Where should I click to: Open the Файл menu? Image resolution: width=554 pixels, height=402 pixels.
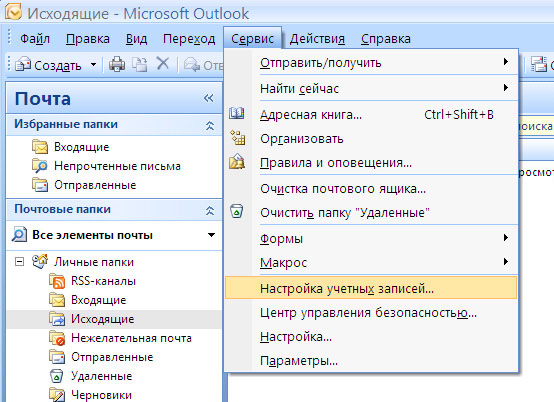pos(35,39)
